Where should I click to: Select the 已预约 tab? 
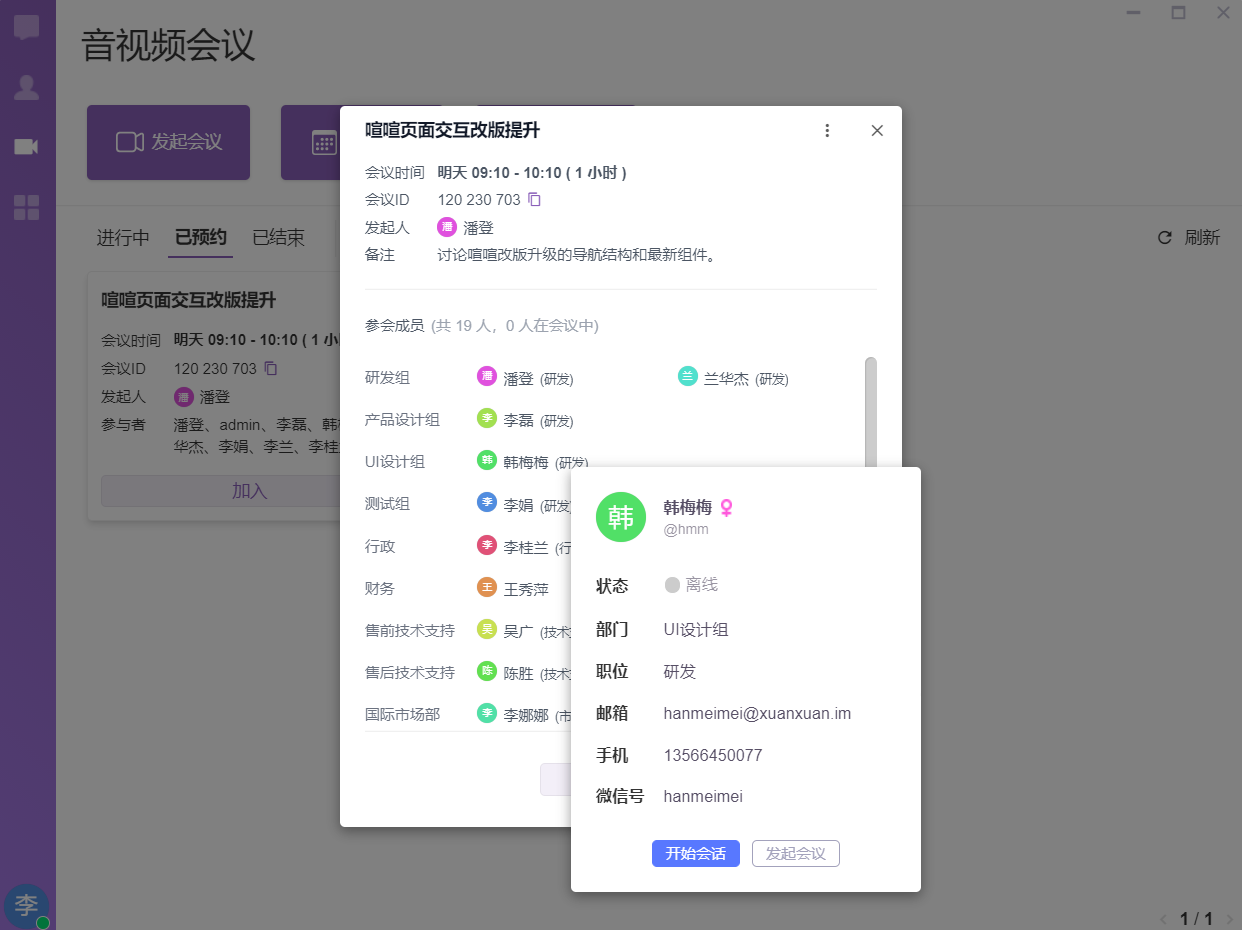pyautogui.click(x=200, y=238)
